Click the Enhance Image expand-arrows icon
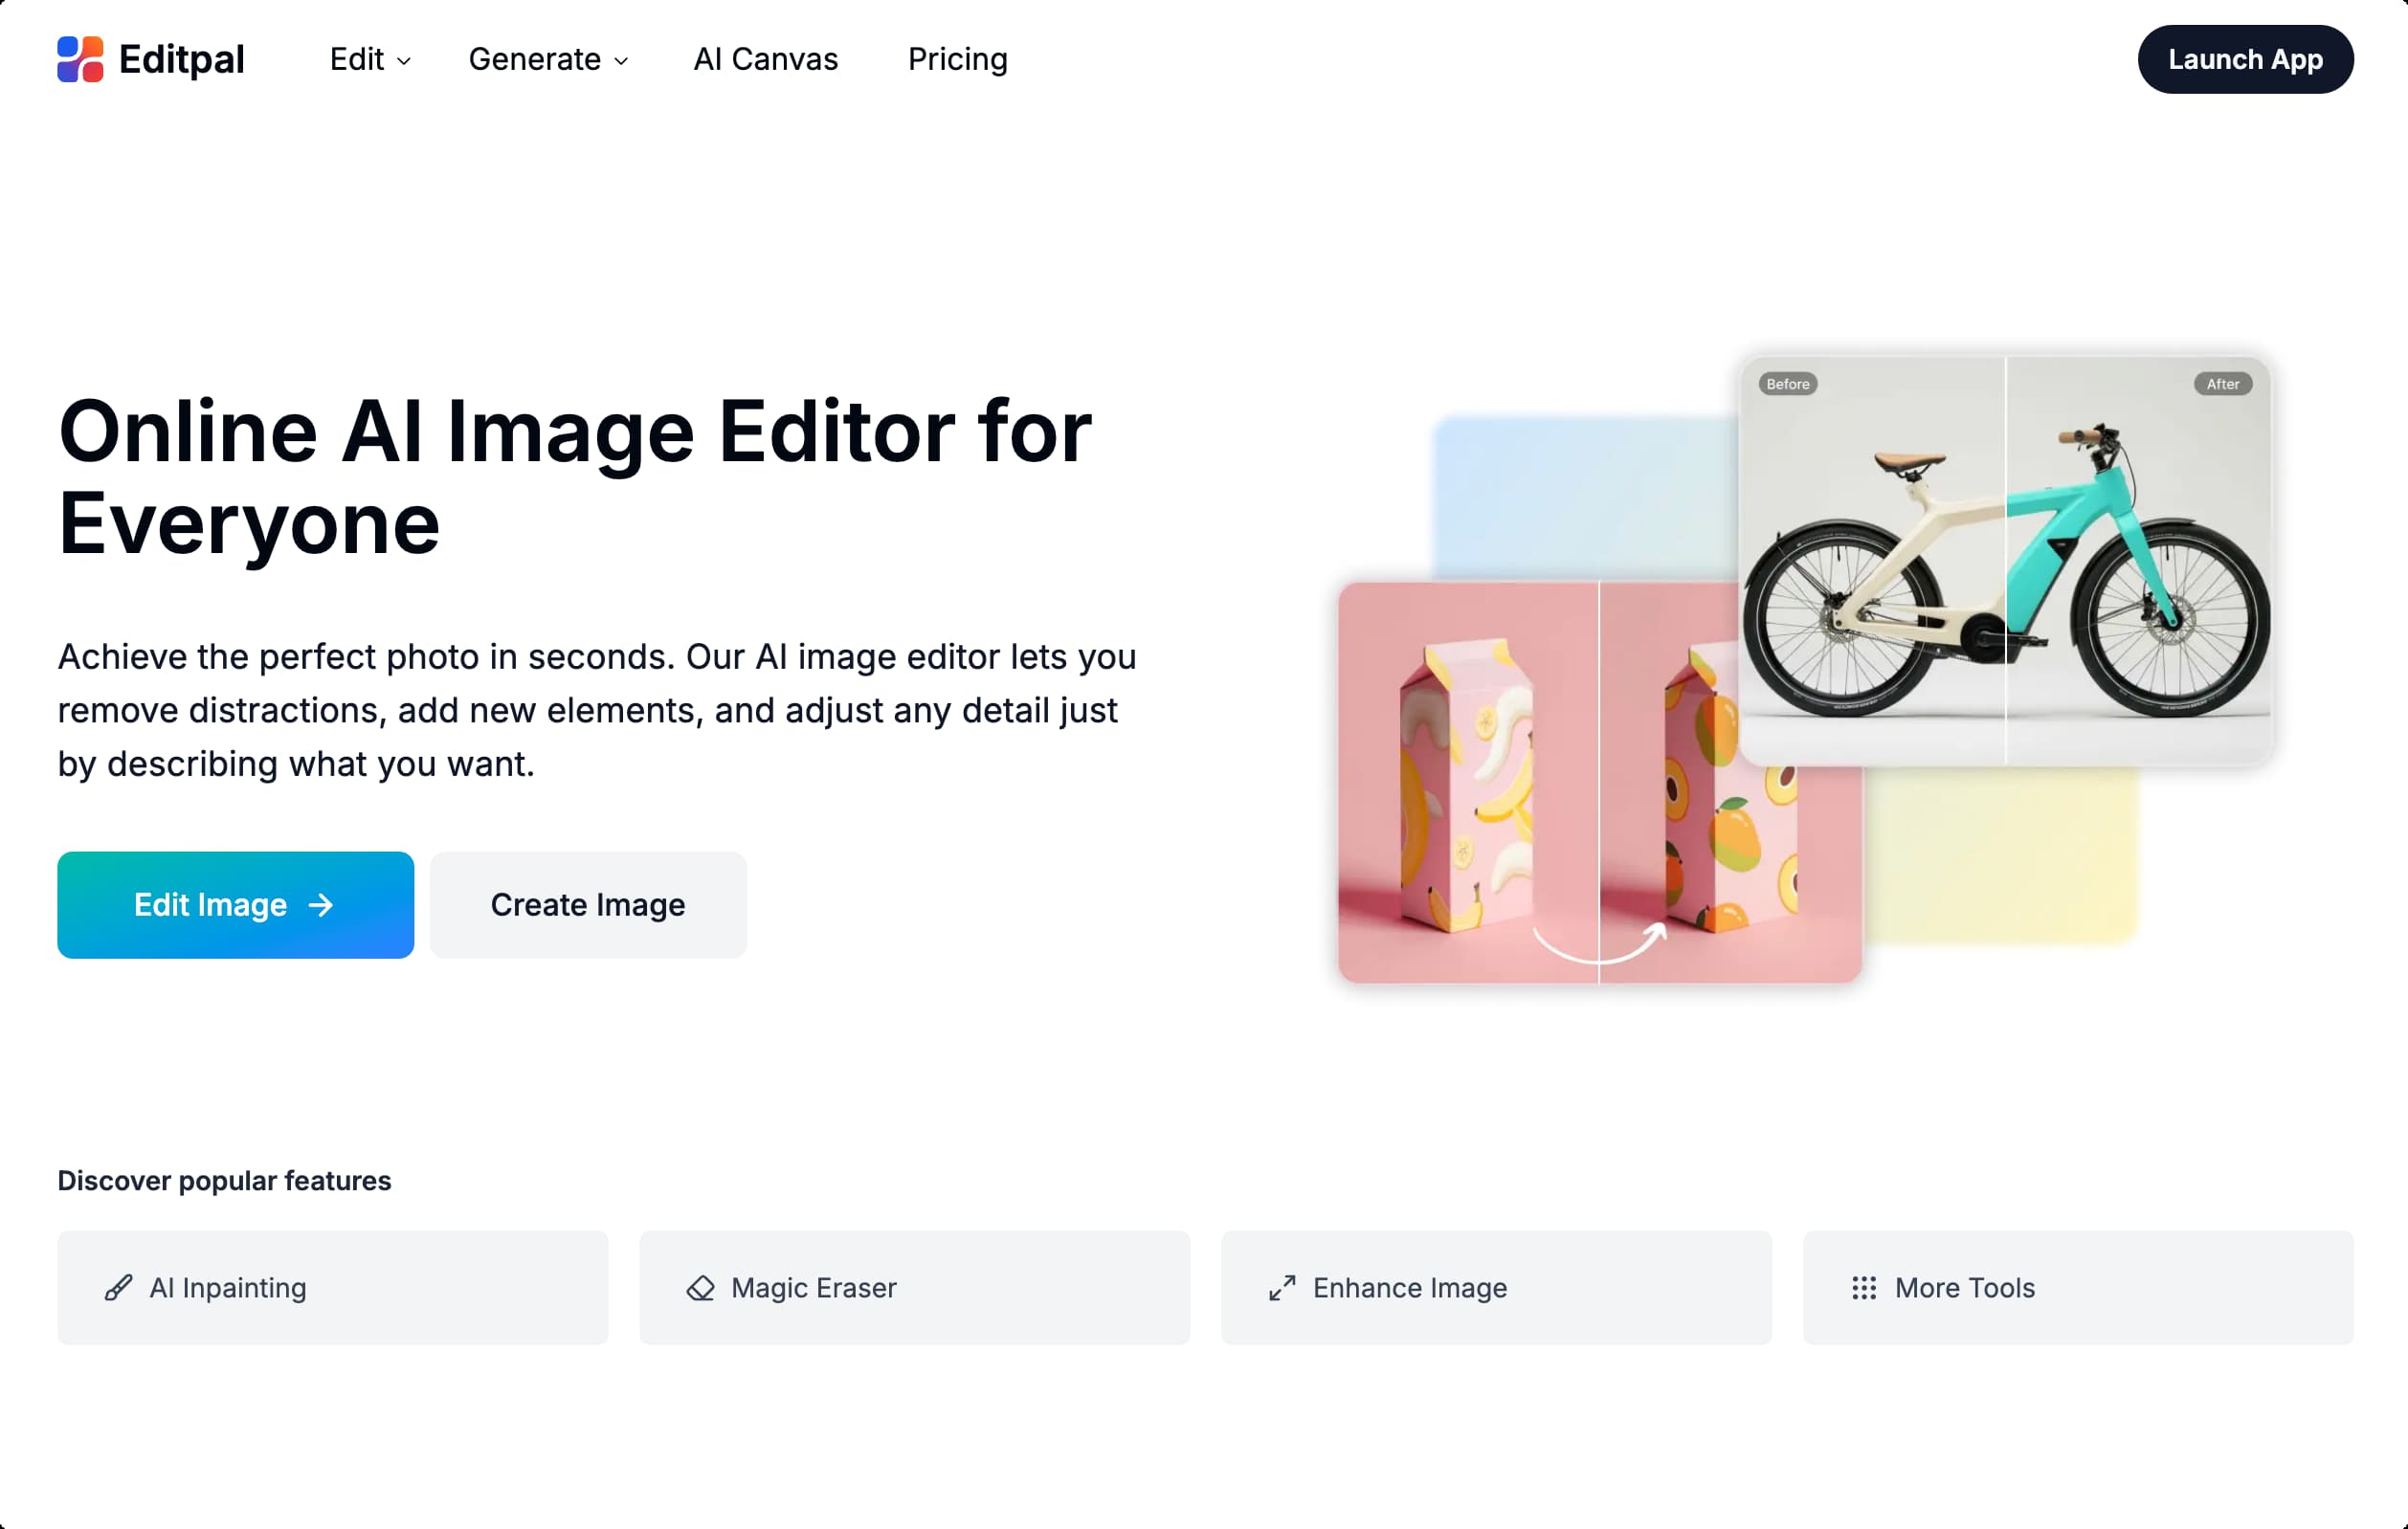This screenshot has width=2408, height=1529. [x=1281, y=1288]
